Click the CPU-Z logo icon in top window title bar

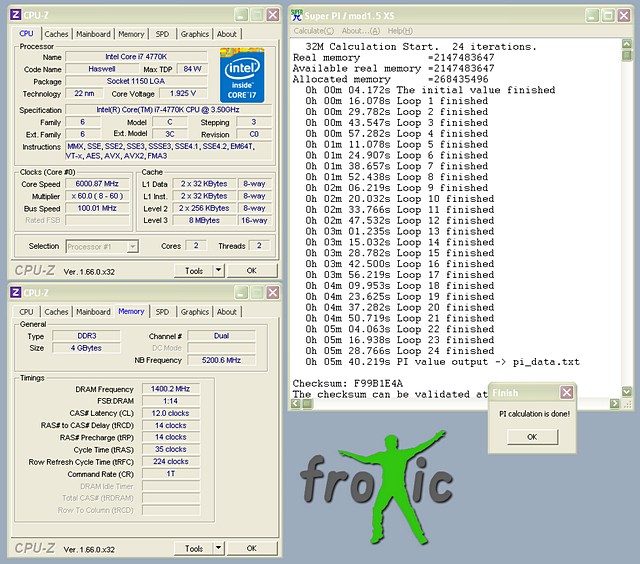[x=16, y=15]
